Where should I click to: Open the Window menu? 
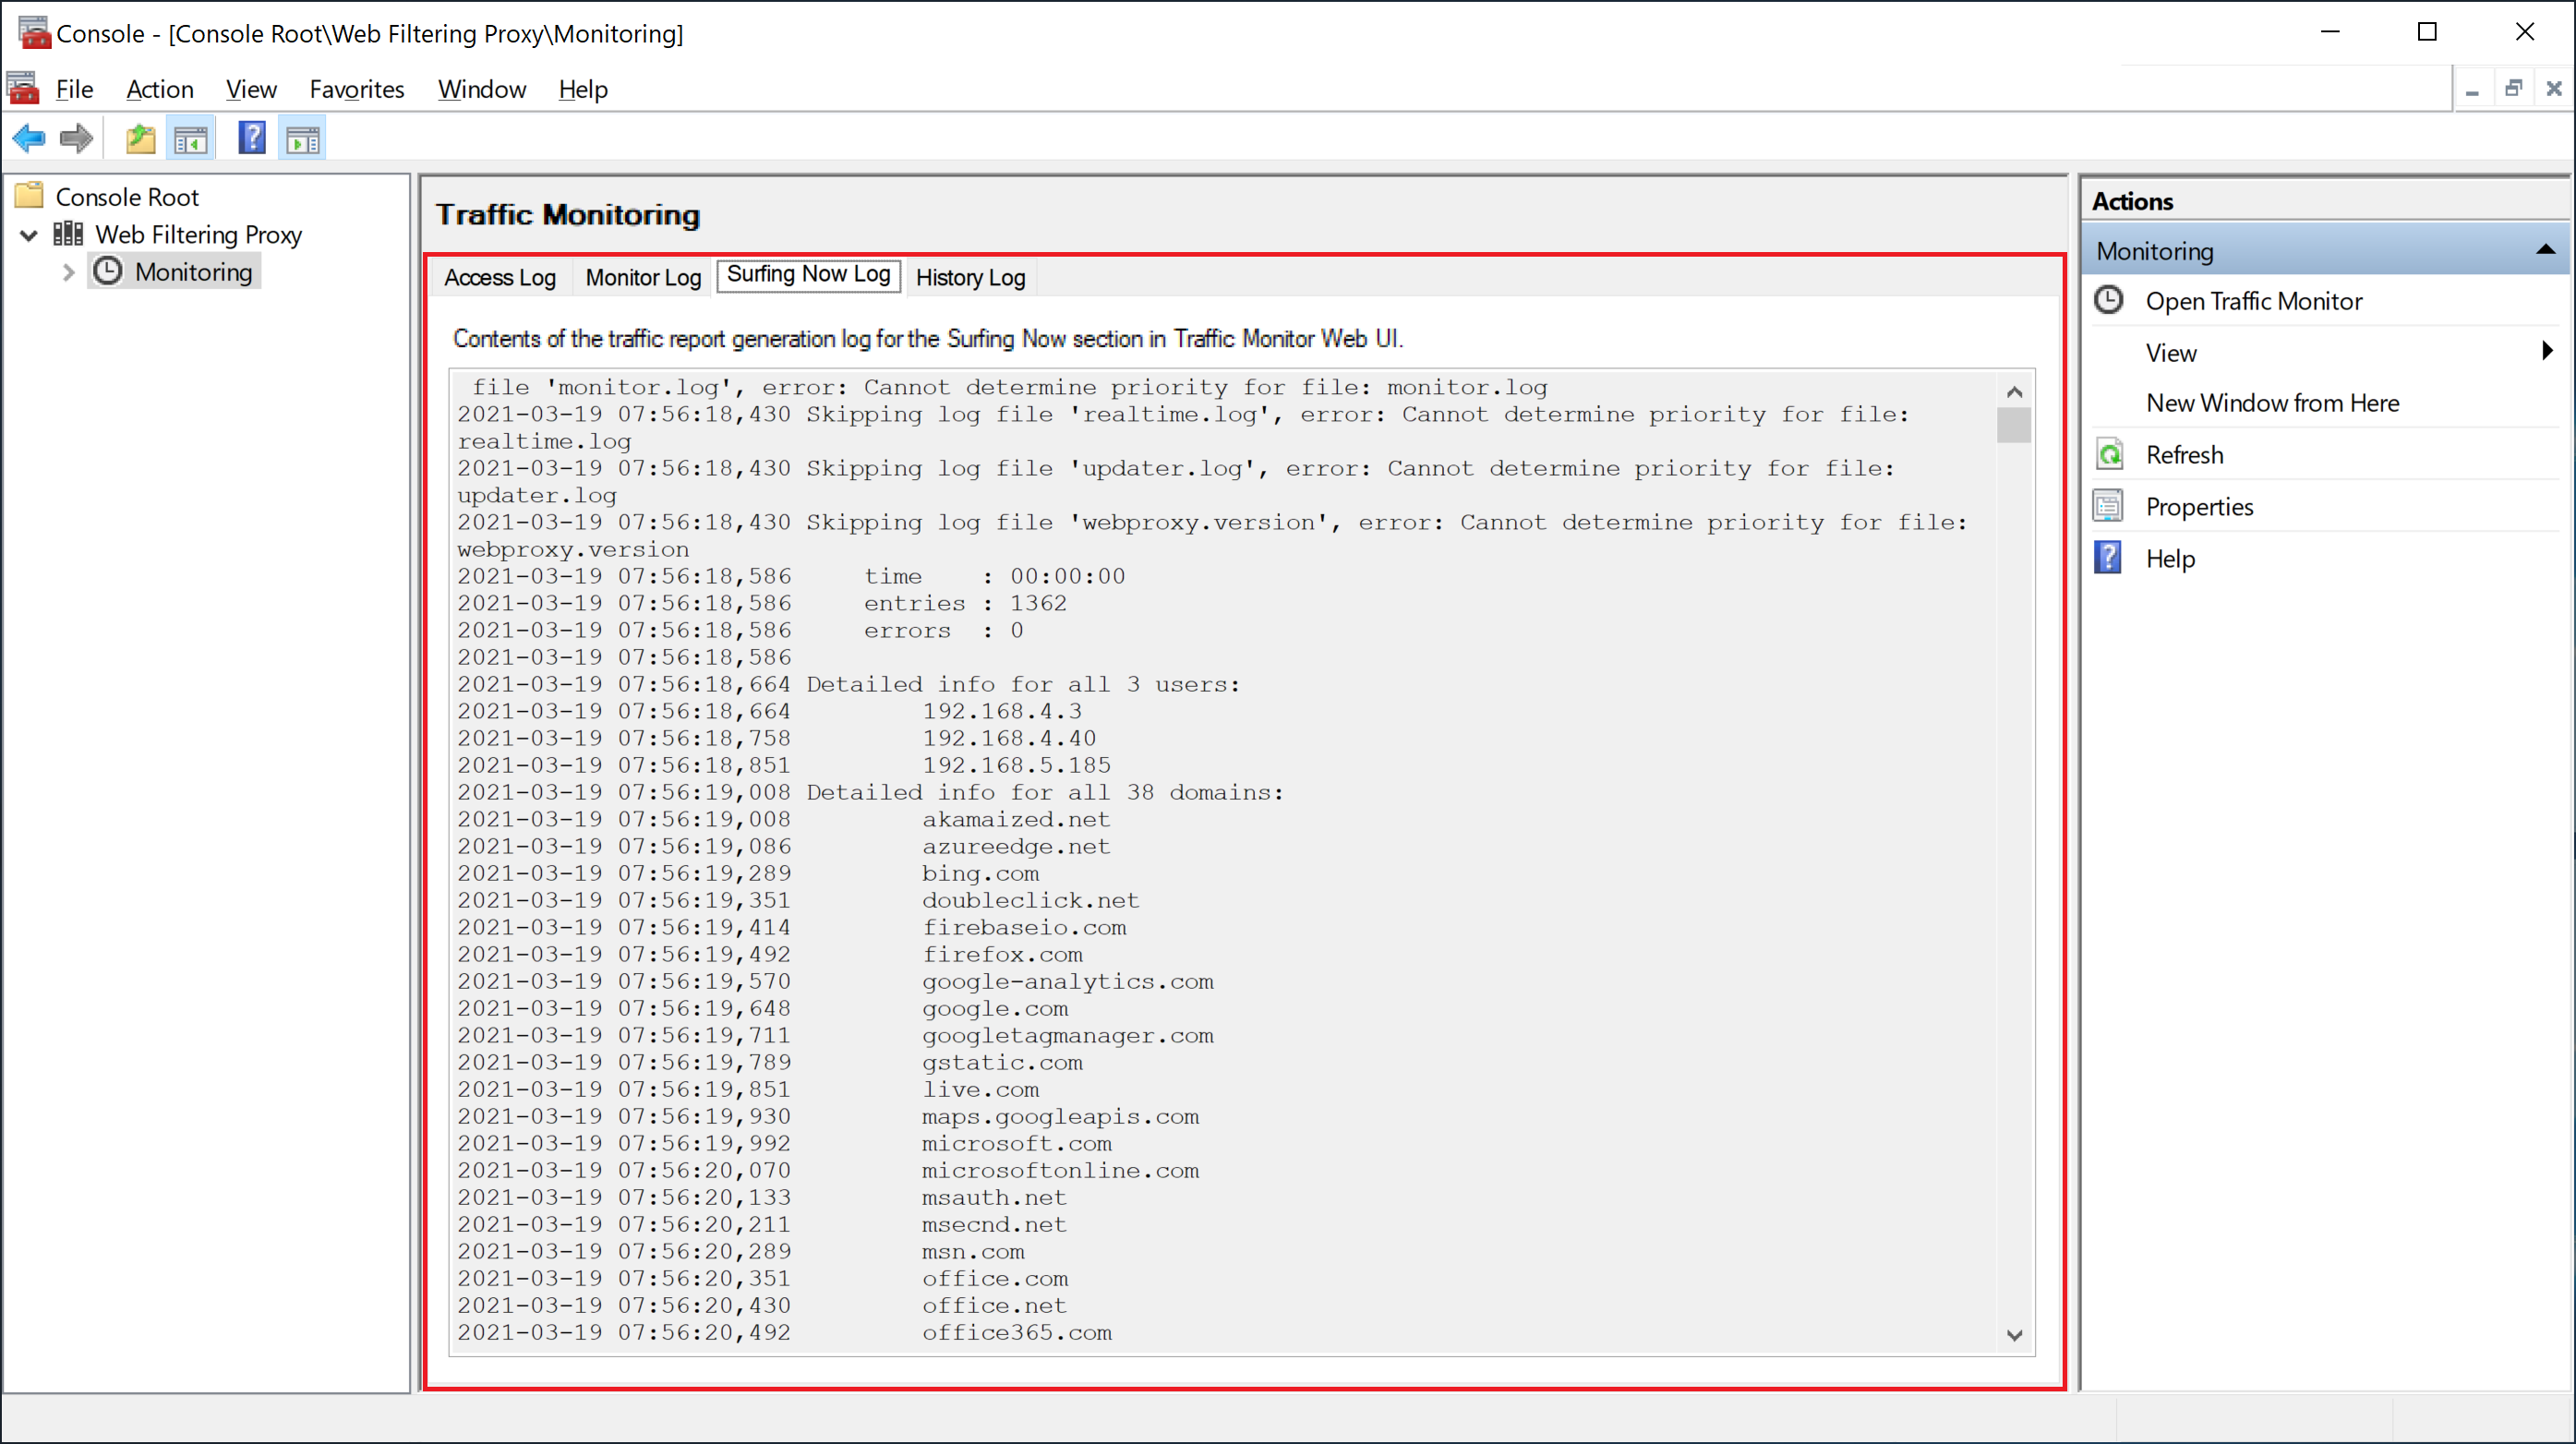[482, 89]
